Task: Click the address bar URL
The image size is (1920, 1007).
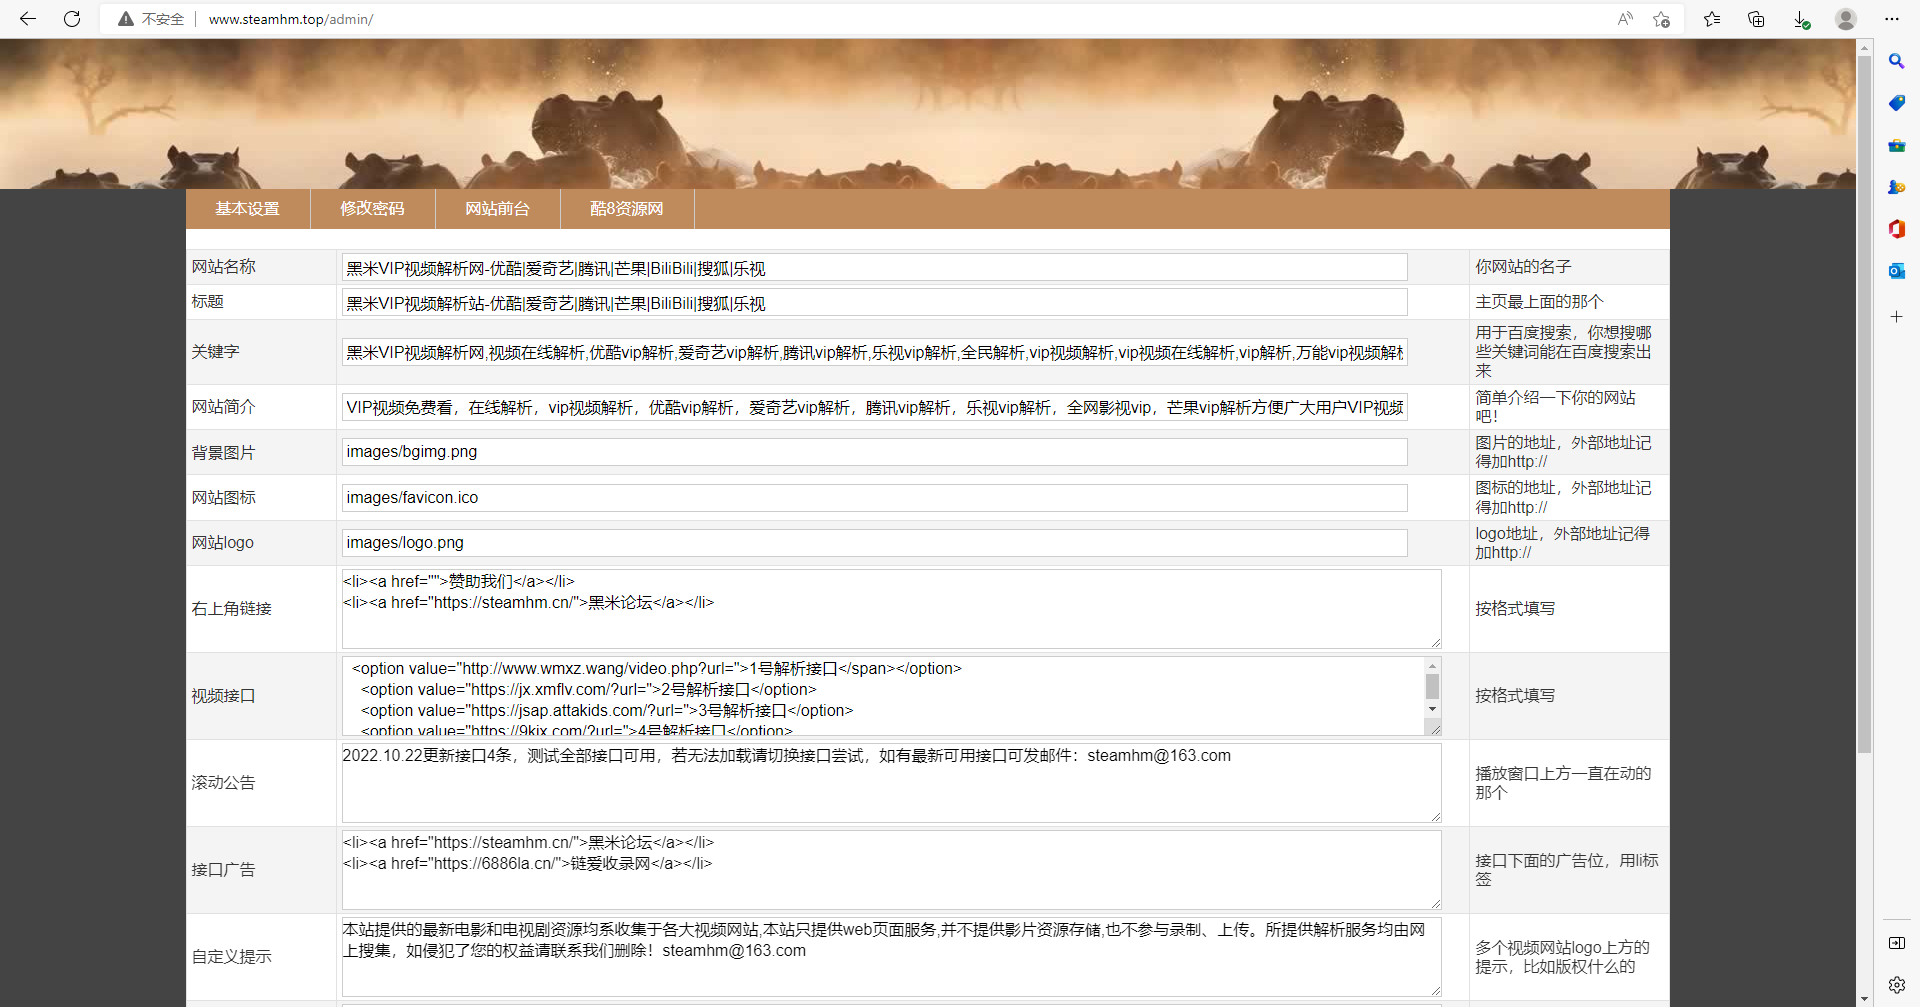Action: pyautogui.click(x=290, y=19)
